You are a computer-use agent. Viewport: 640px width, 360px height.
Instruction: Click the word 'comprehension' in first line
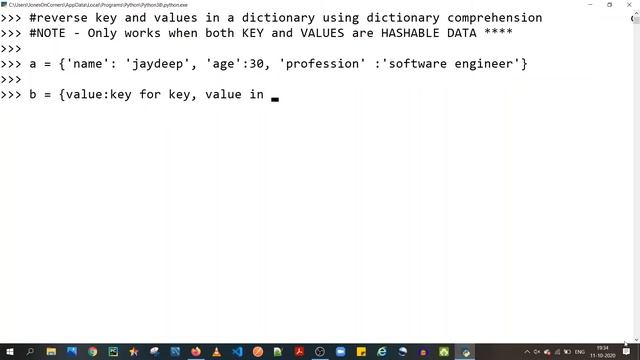pyautogui.click(x=494, y=18)
